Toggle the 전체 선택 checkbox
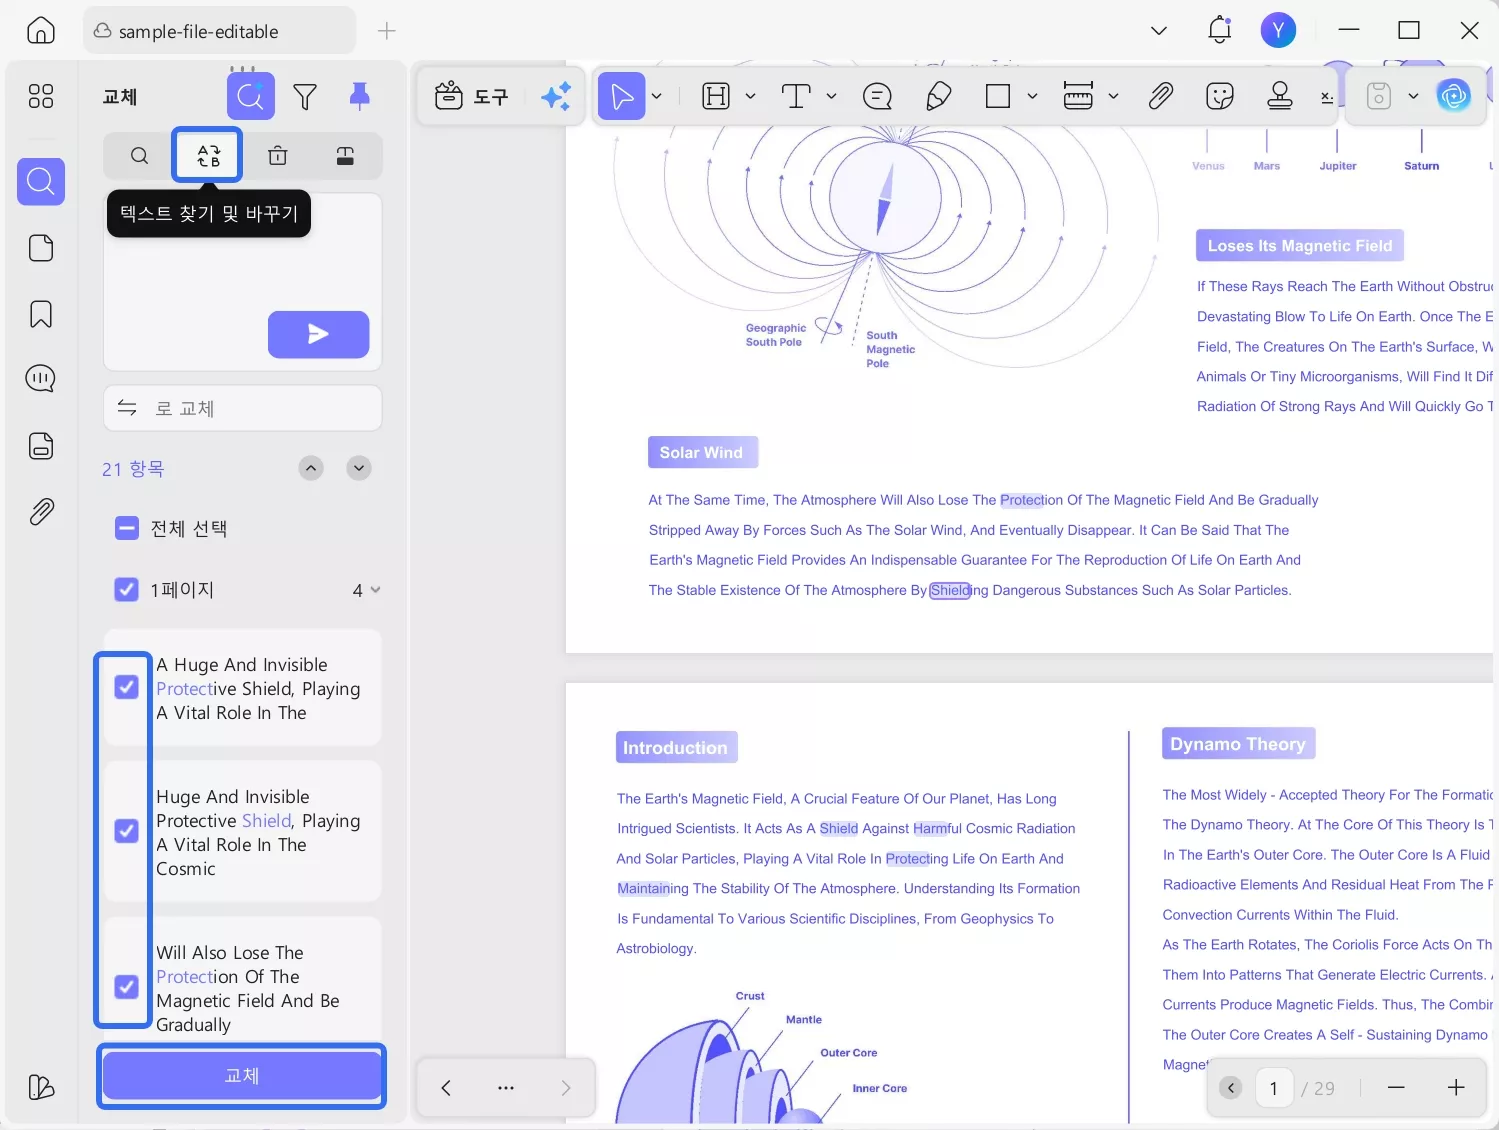The width and height of the screenshot is (1499, 1130). pyautogui.click(x=127, y=528)
